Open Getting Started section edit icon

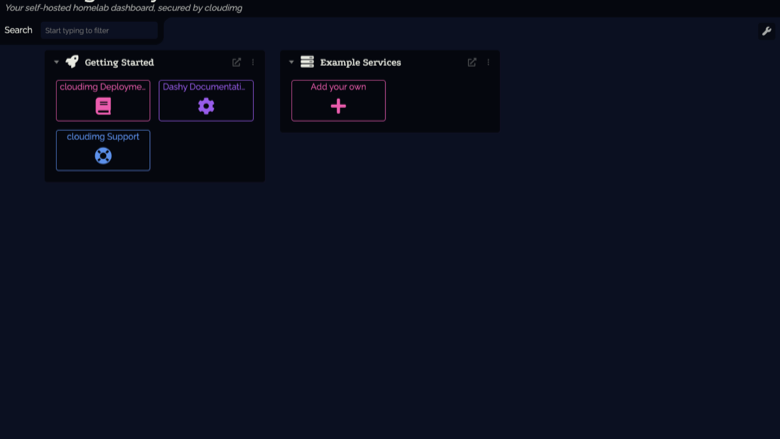(236, 62)
